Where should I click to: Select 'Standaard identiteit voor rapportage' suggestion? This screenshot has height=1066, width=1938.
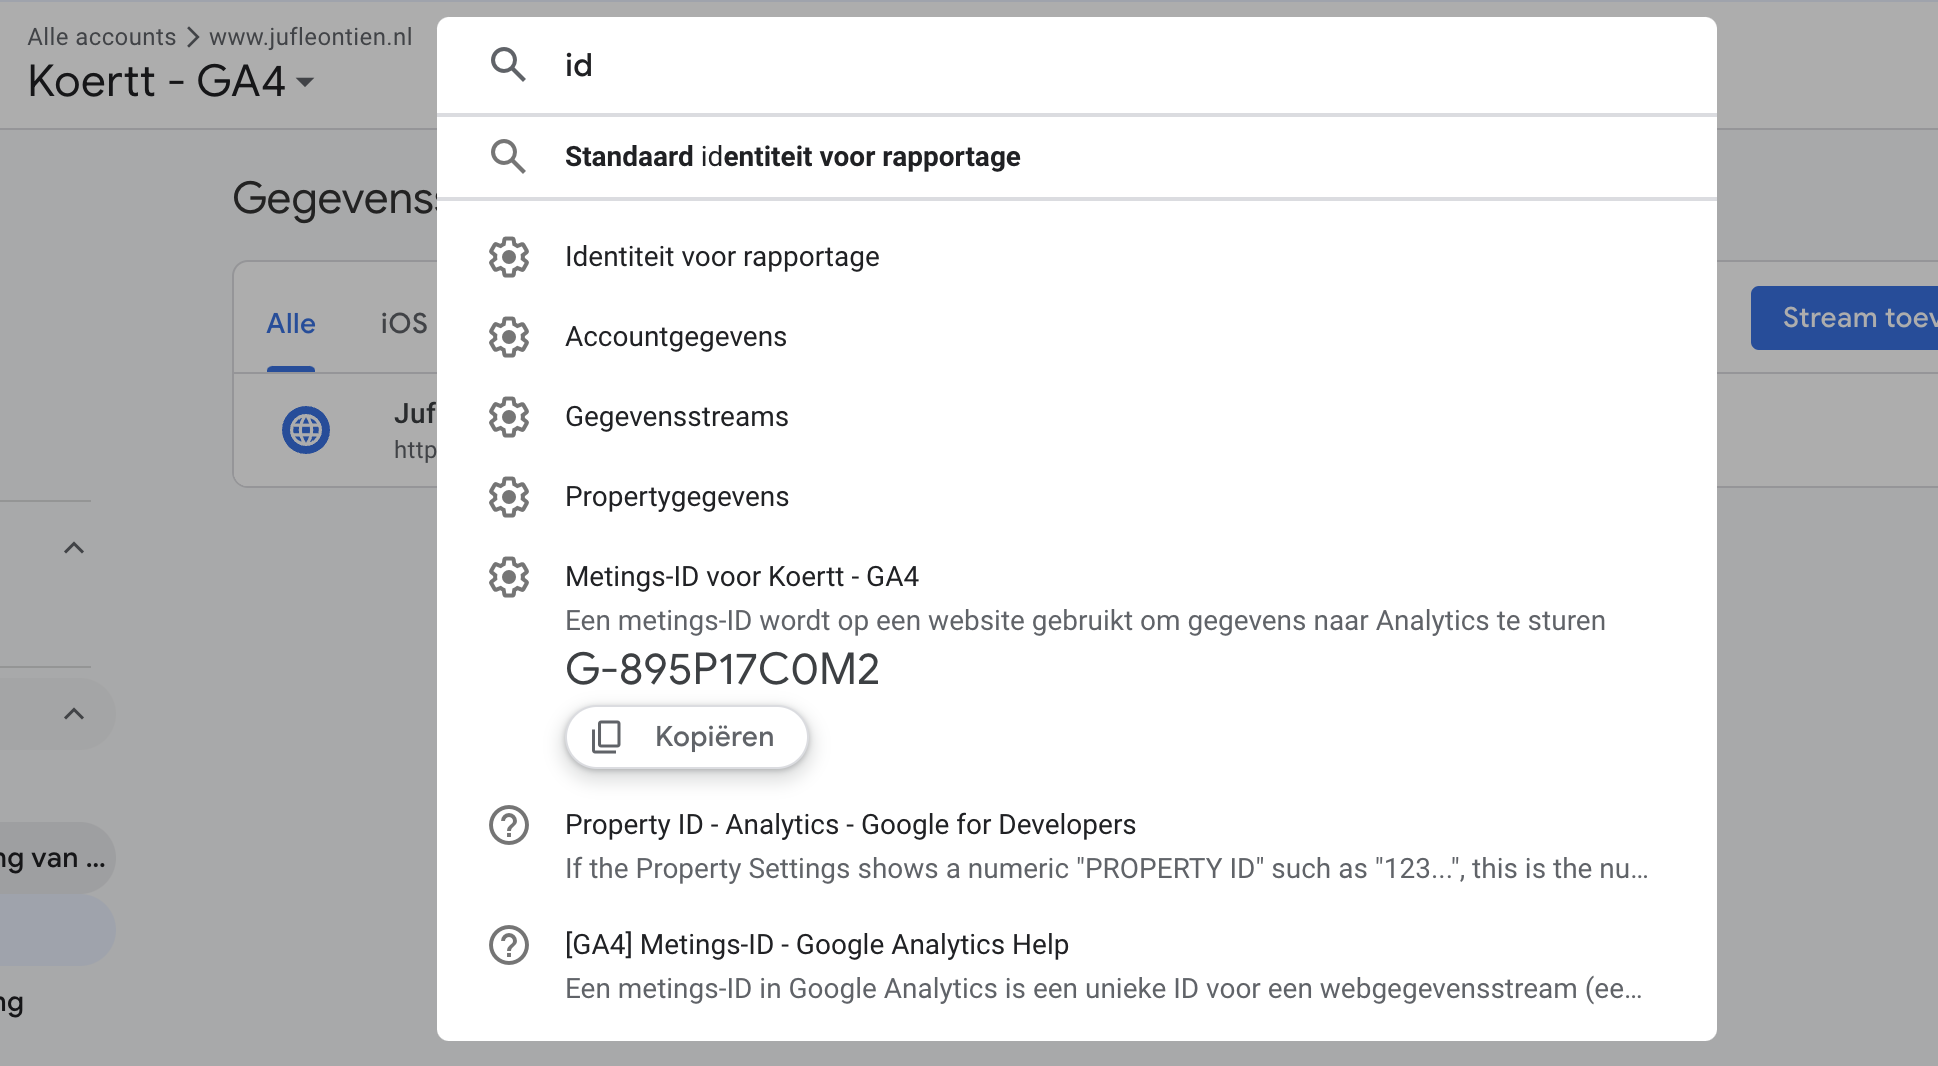(792, 157)
